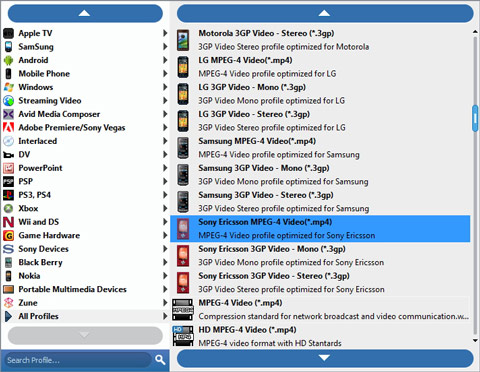Click the profile list down arrow button

pos(325,359)
